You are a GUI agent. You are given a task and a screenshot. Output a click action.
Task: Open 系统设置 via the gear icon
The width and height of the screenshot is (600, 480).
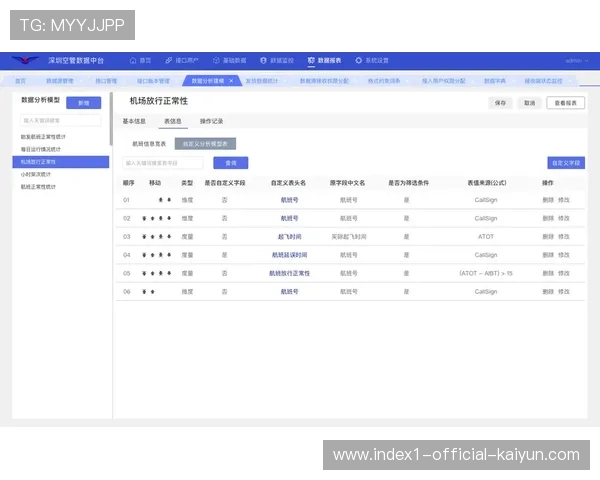click(x=357, y=61)
